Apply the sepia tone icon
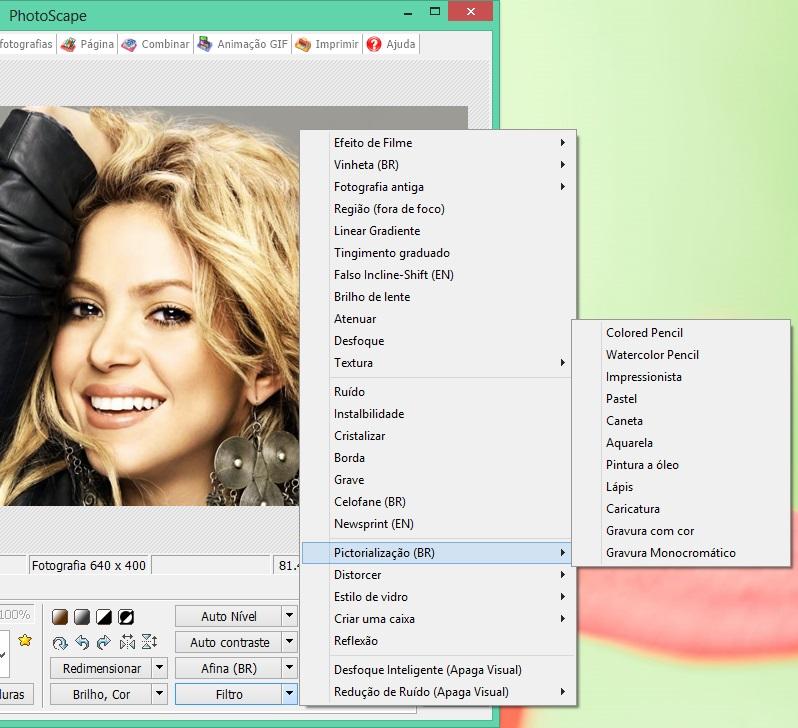The width and height of the screenshot is (798, 728). 60,615
